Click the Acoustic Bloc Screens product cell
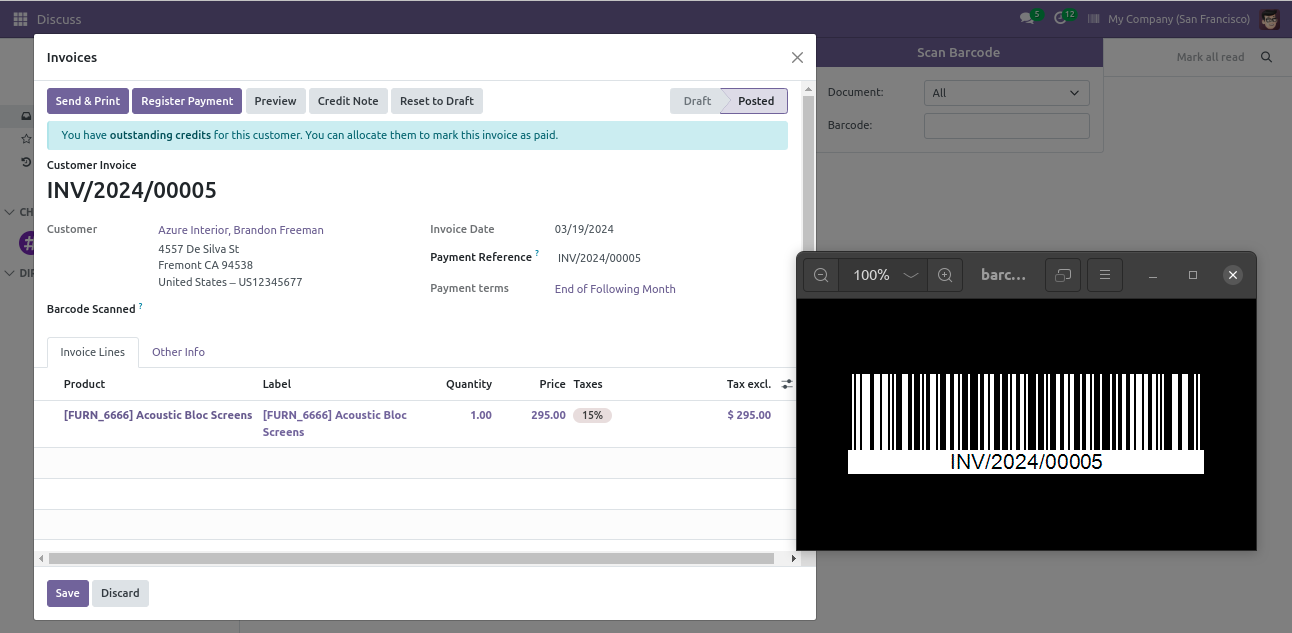 tap(158, 415)
